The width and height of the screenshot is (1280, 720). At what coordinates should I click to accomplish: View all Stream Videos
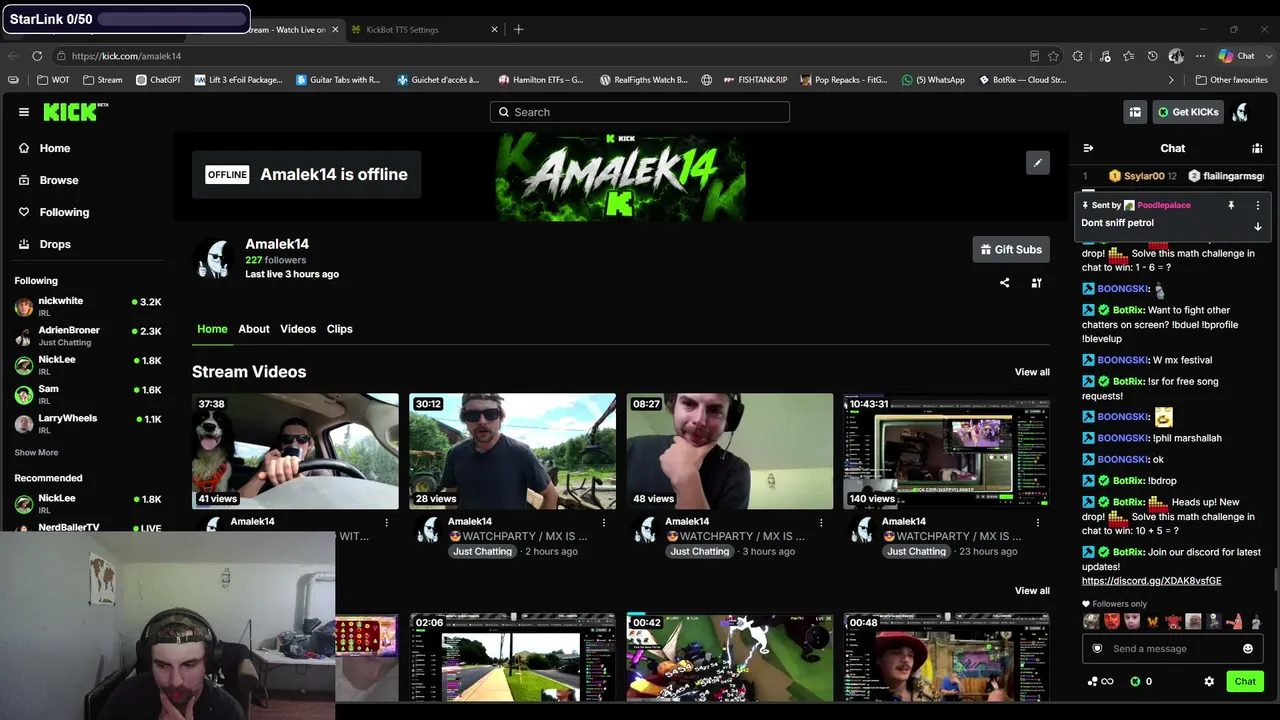pyautogui.click(x=1032, y=372)
